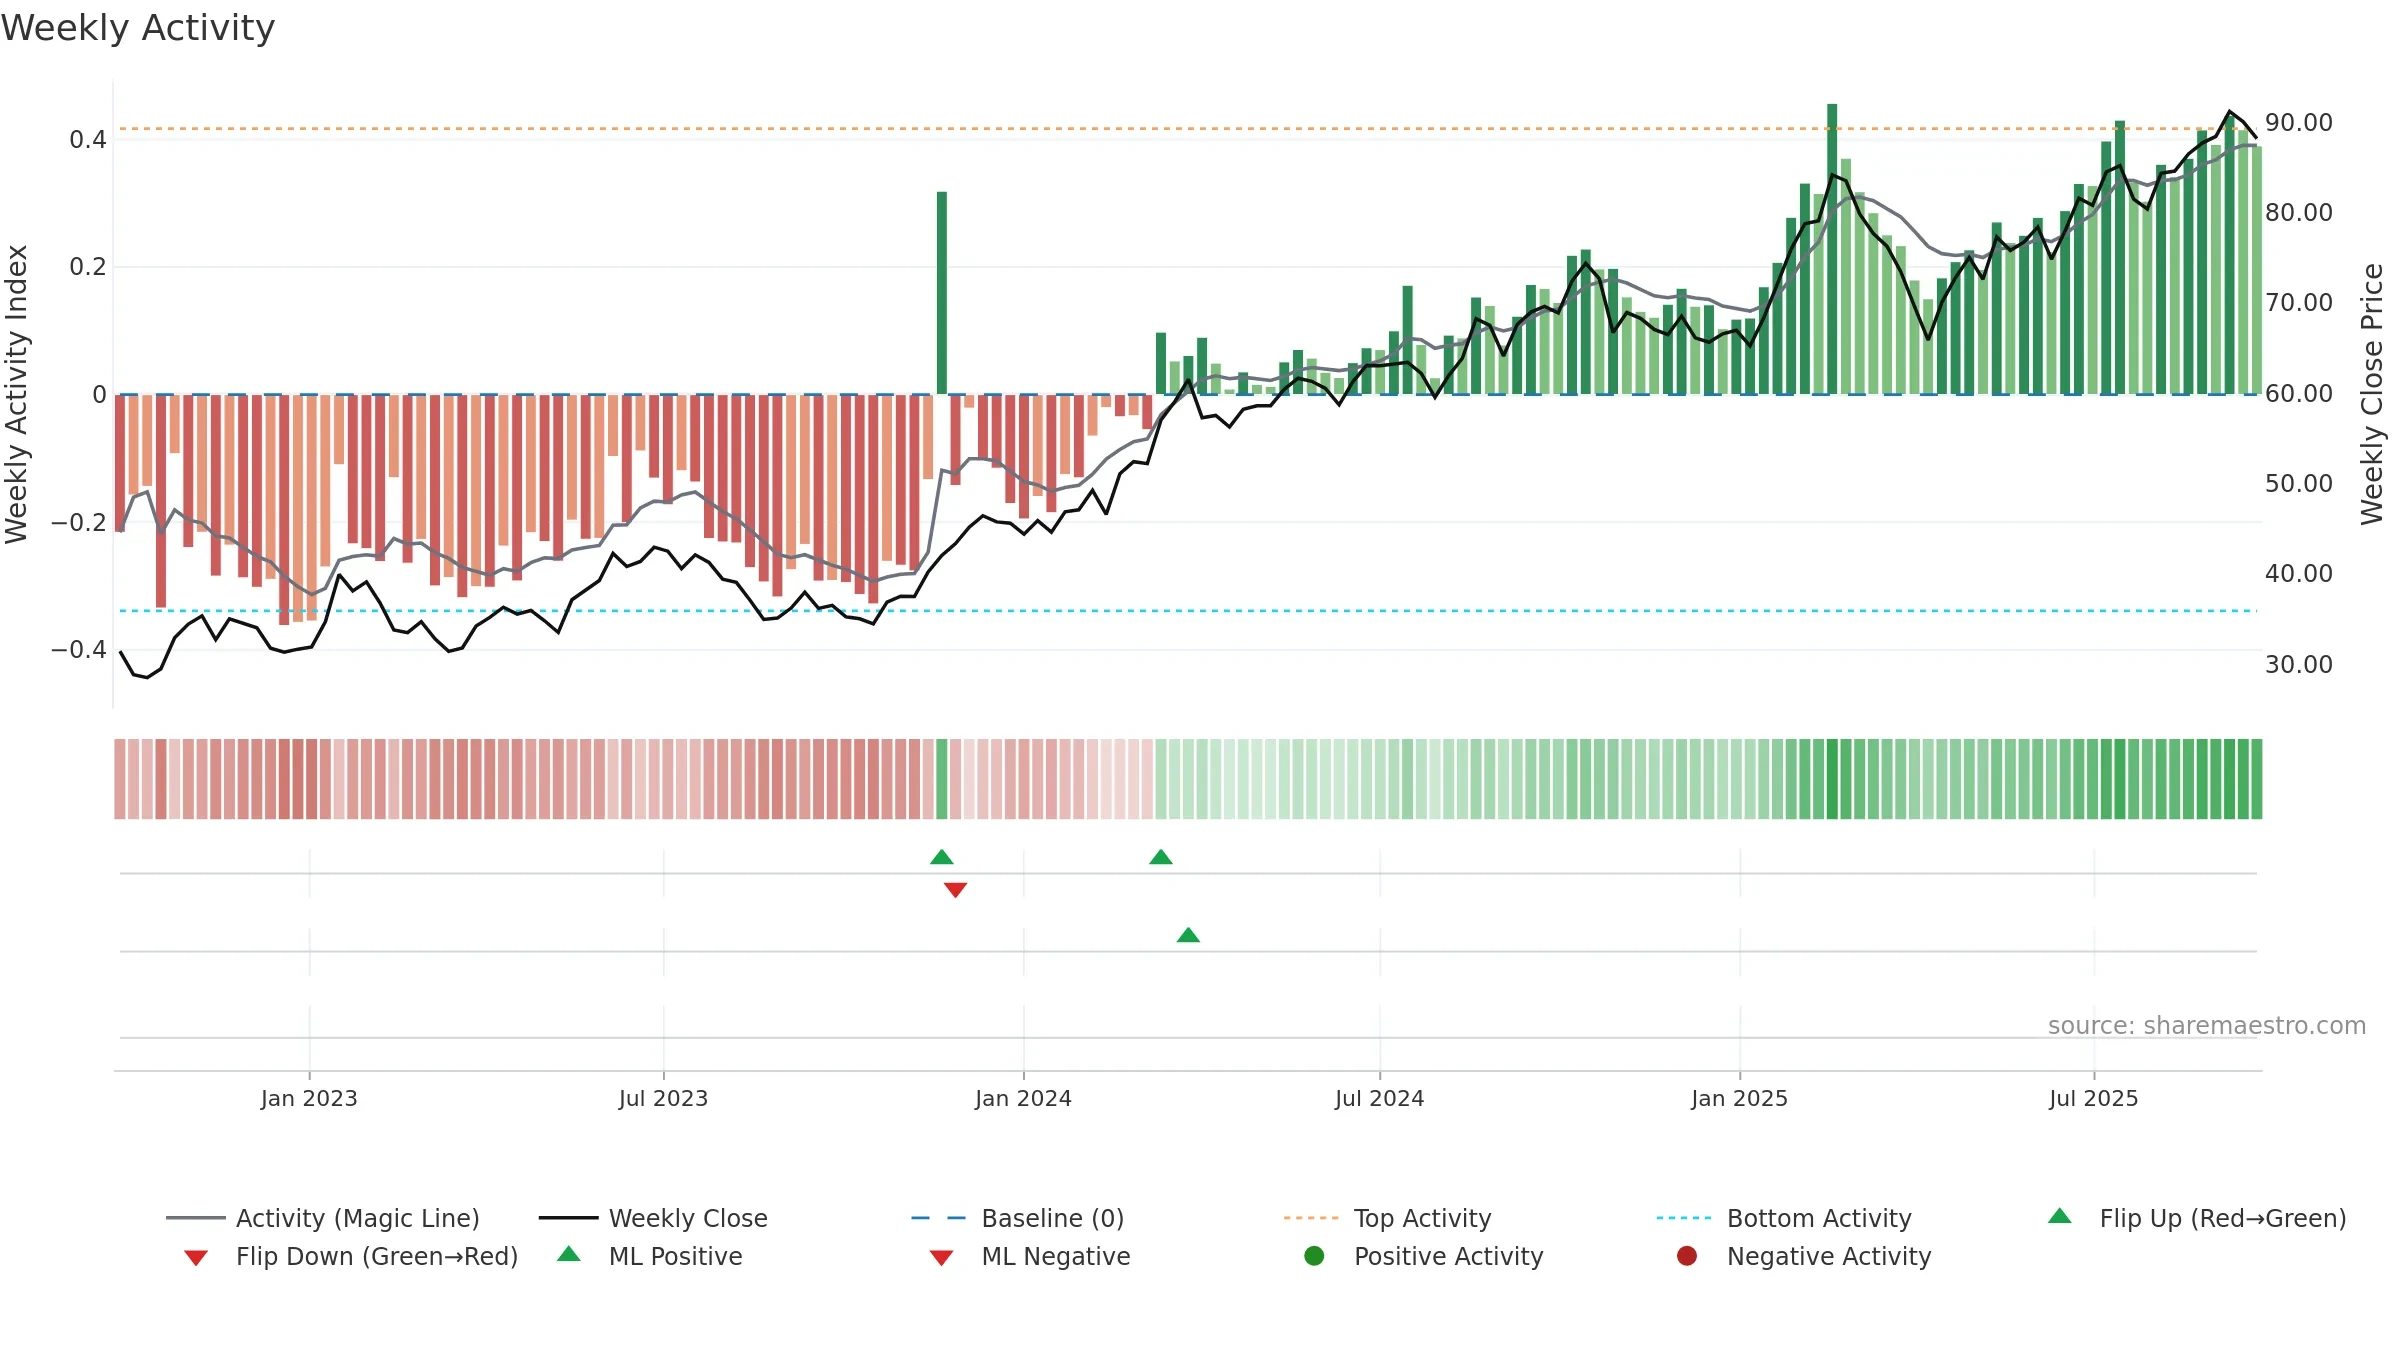
Task: Click the ML Negative legend label
Action: pyautogui.click(x=1056, y=1256)
